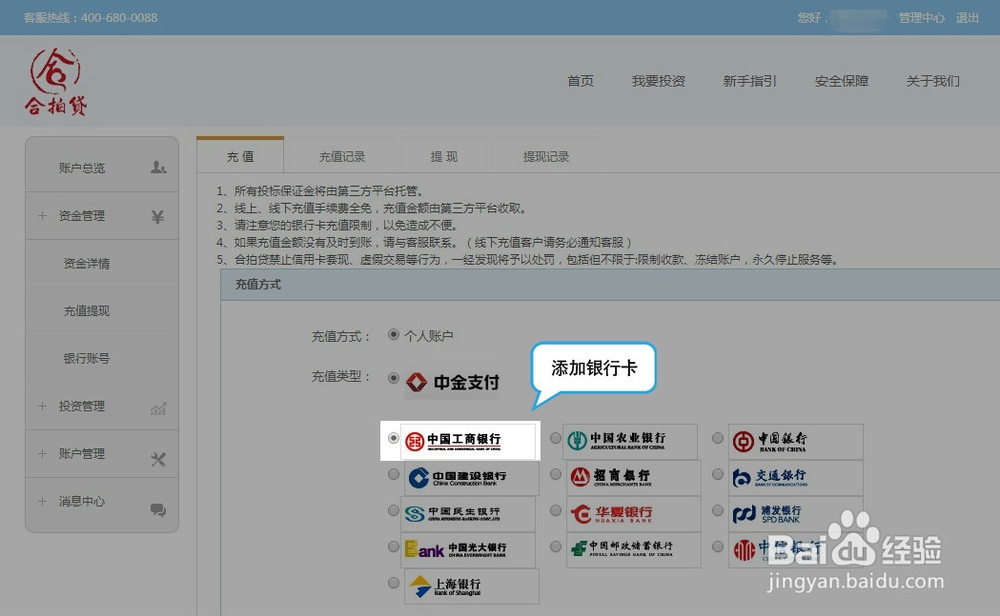Click the 退出 logout link

click(x=967, y=18)
